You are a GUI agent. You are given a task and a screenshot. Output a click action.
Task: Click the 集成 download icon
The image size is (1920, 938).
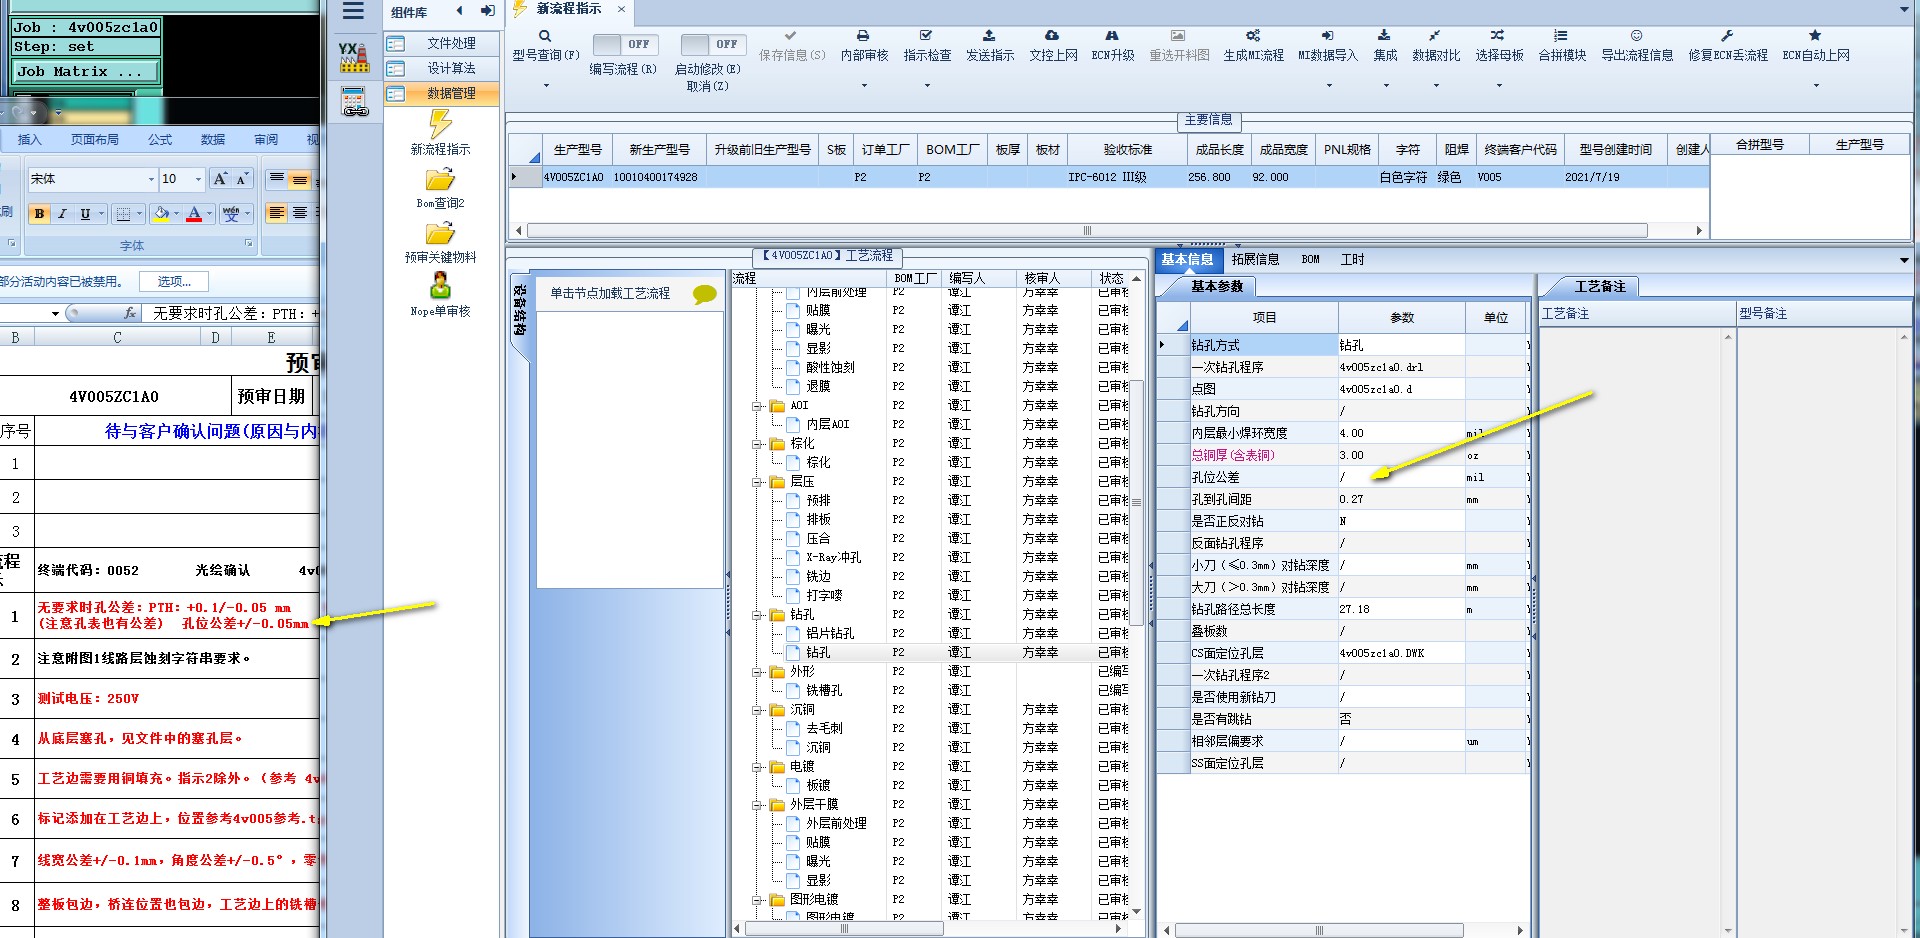(x=1384, y=36)
